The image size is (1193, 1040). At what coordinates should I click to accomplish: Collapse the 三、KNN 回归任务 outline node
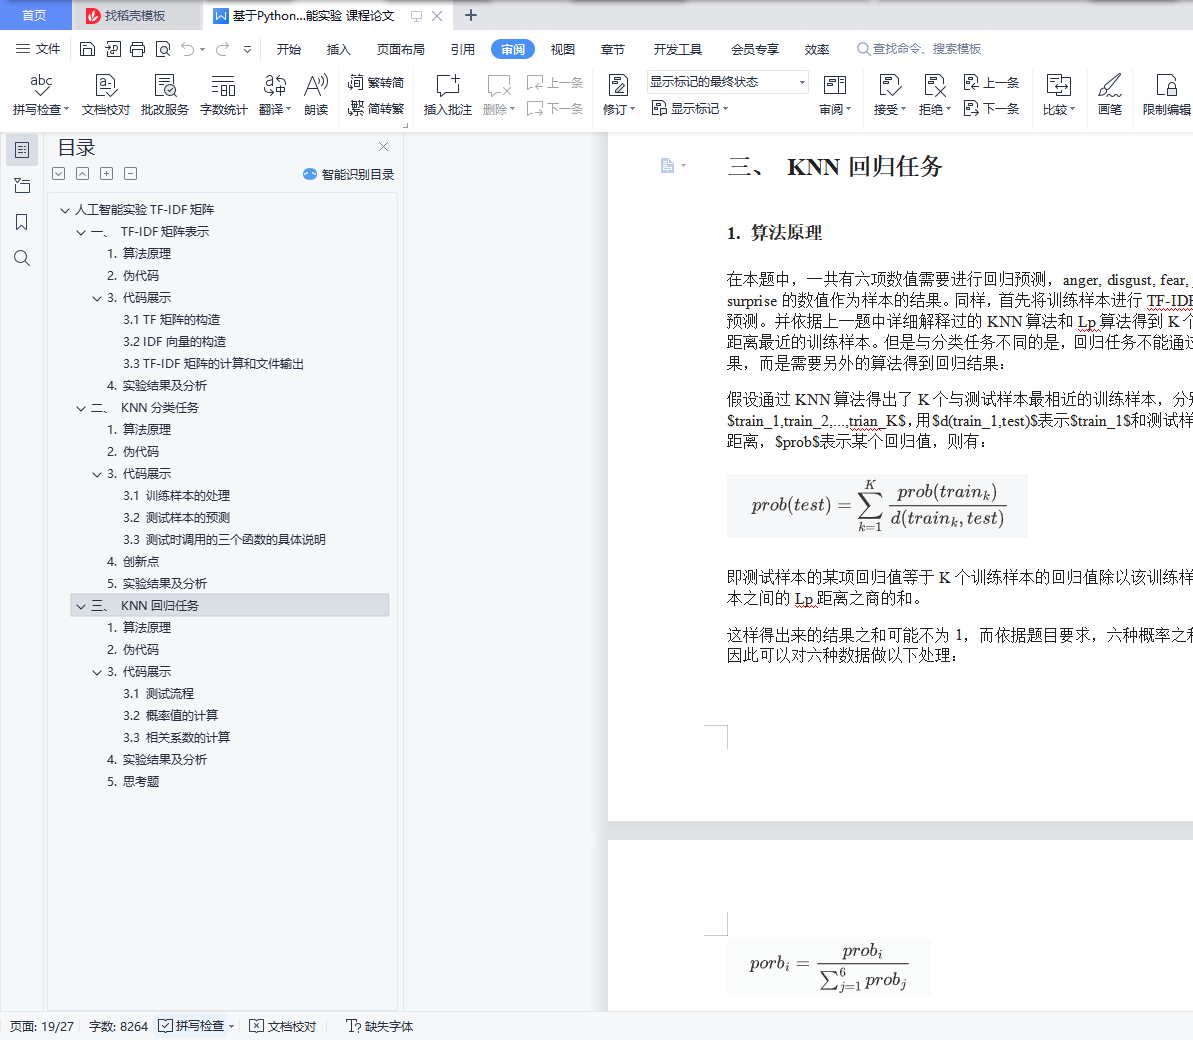(x=81, y=606)
